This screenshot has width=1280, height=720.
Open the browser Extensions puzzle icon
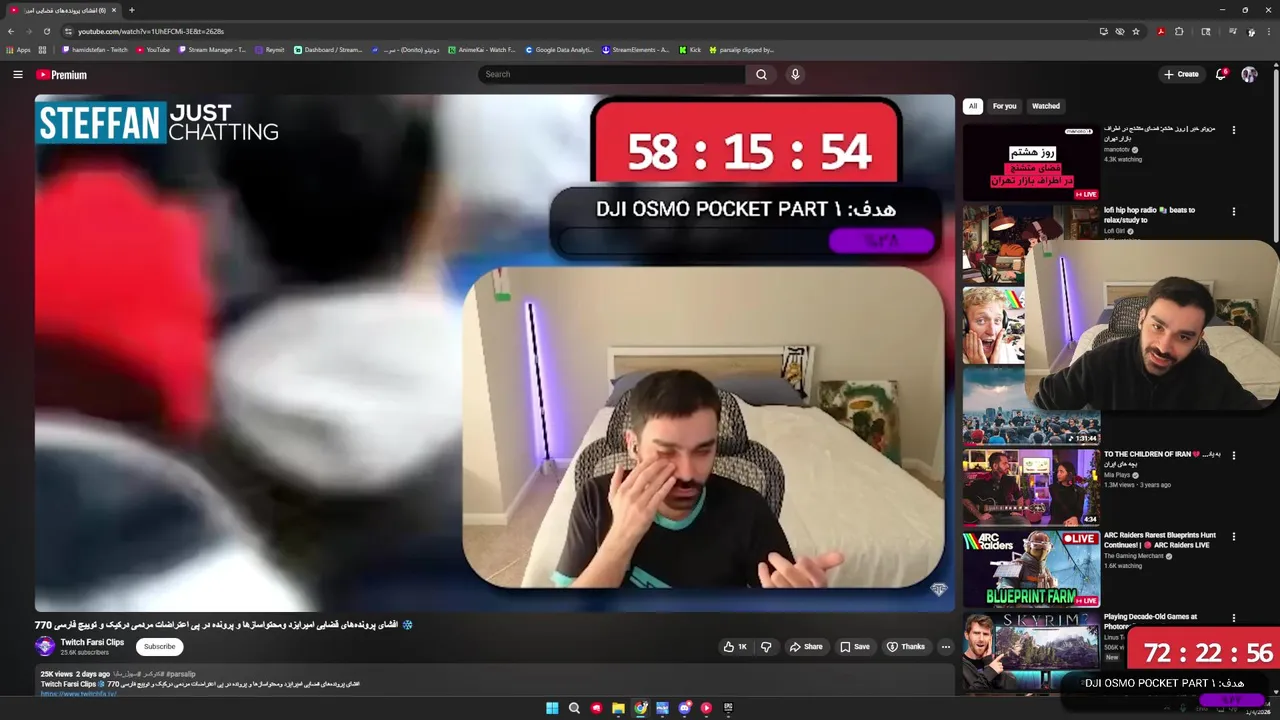[1179, 31]
